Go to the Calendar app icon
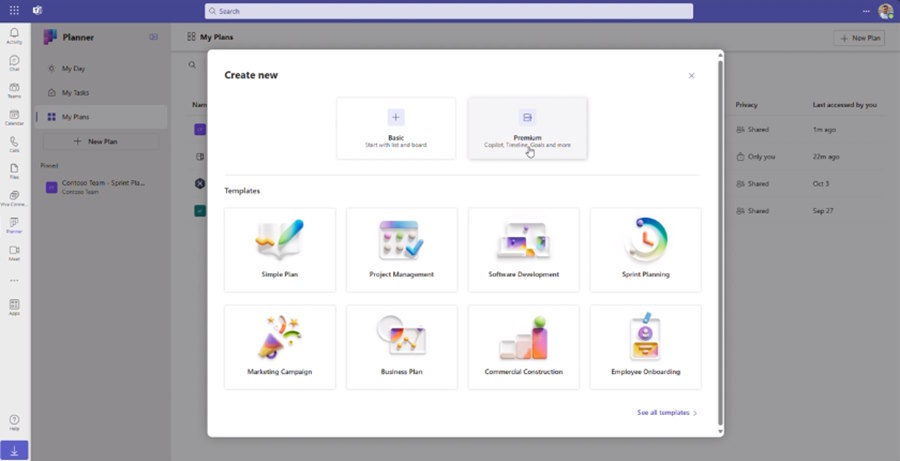Image resolution: width=900 pixels, height=461 pixels. [14, 118]
